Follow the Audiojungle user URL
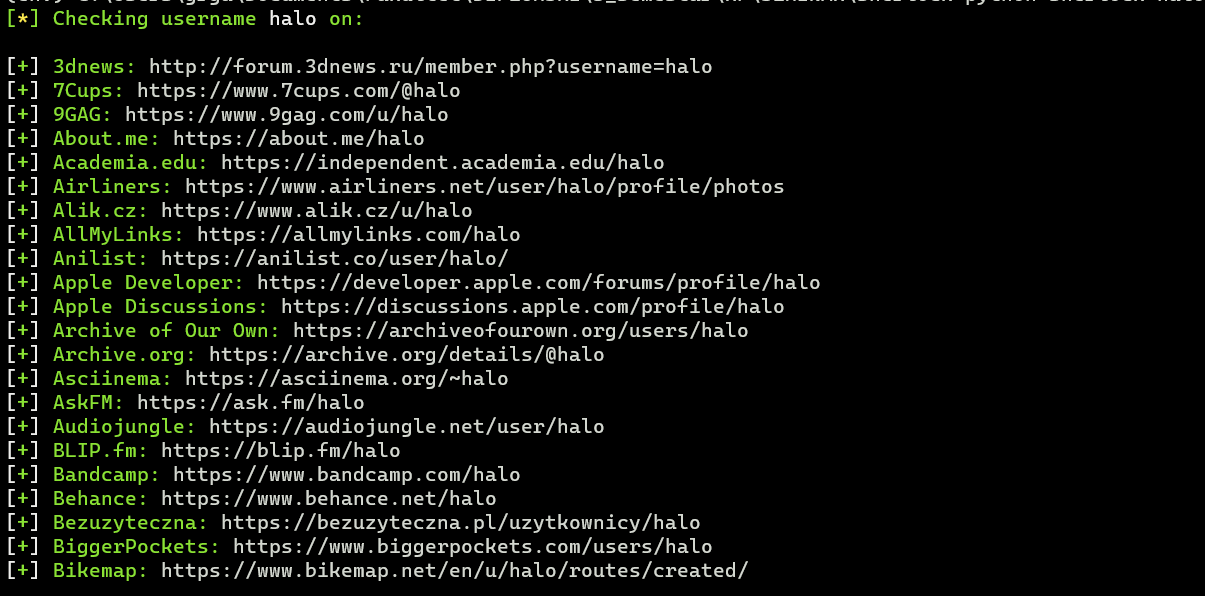 tap(406, 427)
